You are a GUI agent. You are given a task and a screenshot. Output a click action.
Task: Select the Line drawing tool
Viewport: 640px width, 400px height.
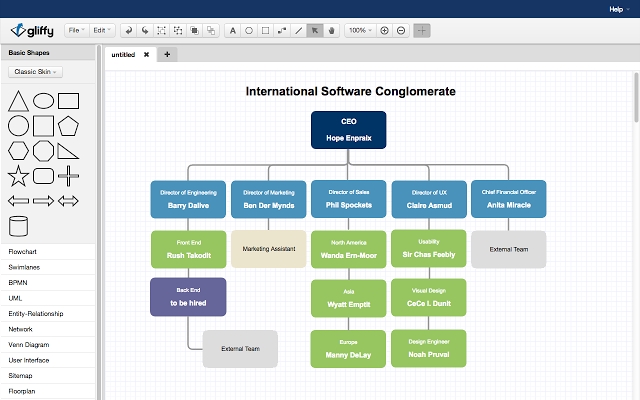click(298, 31)
